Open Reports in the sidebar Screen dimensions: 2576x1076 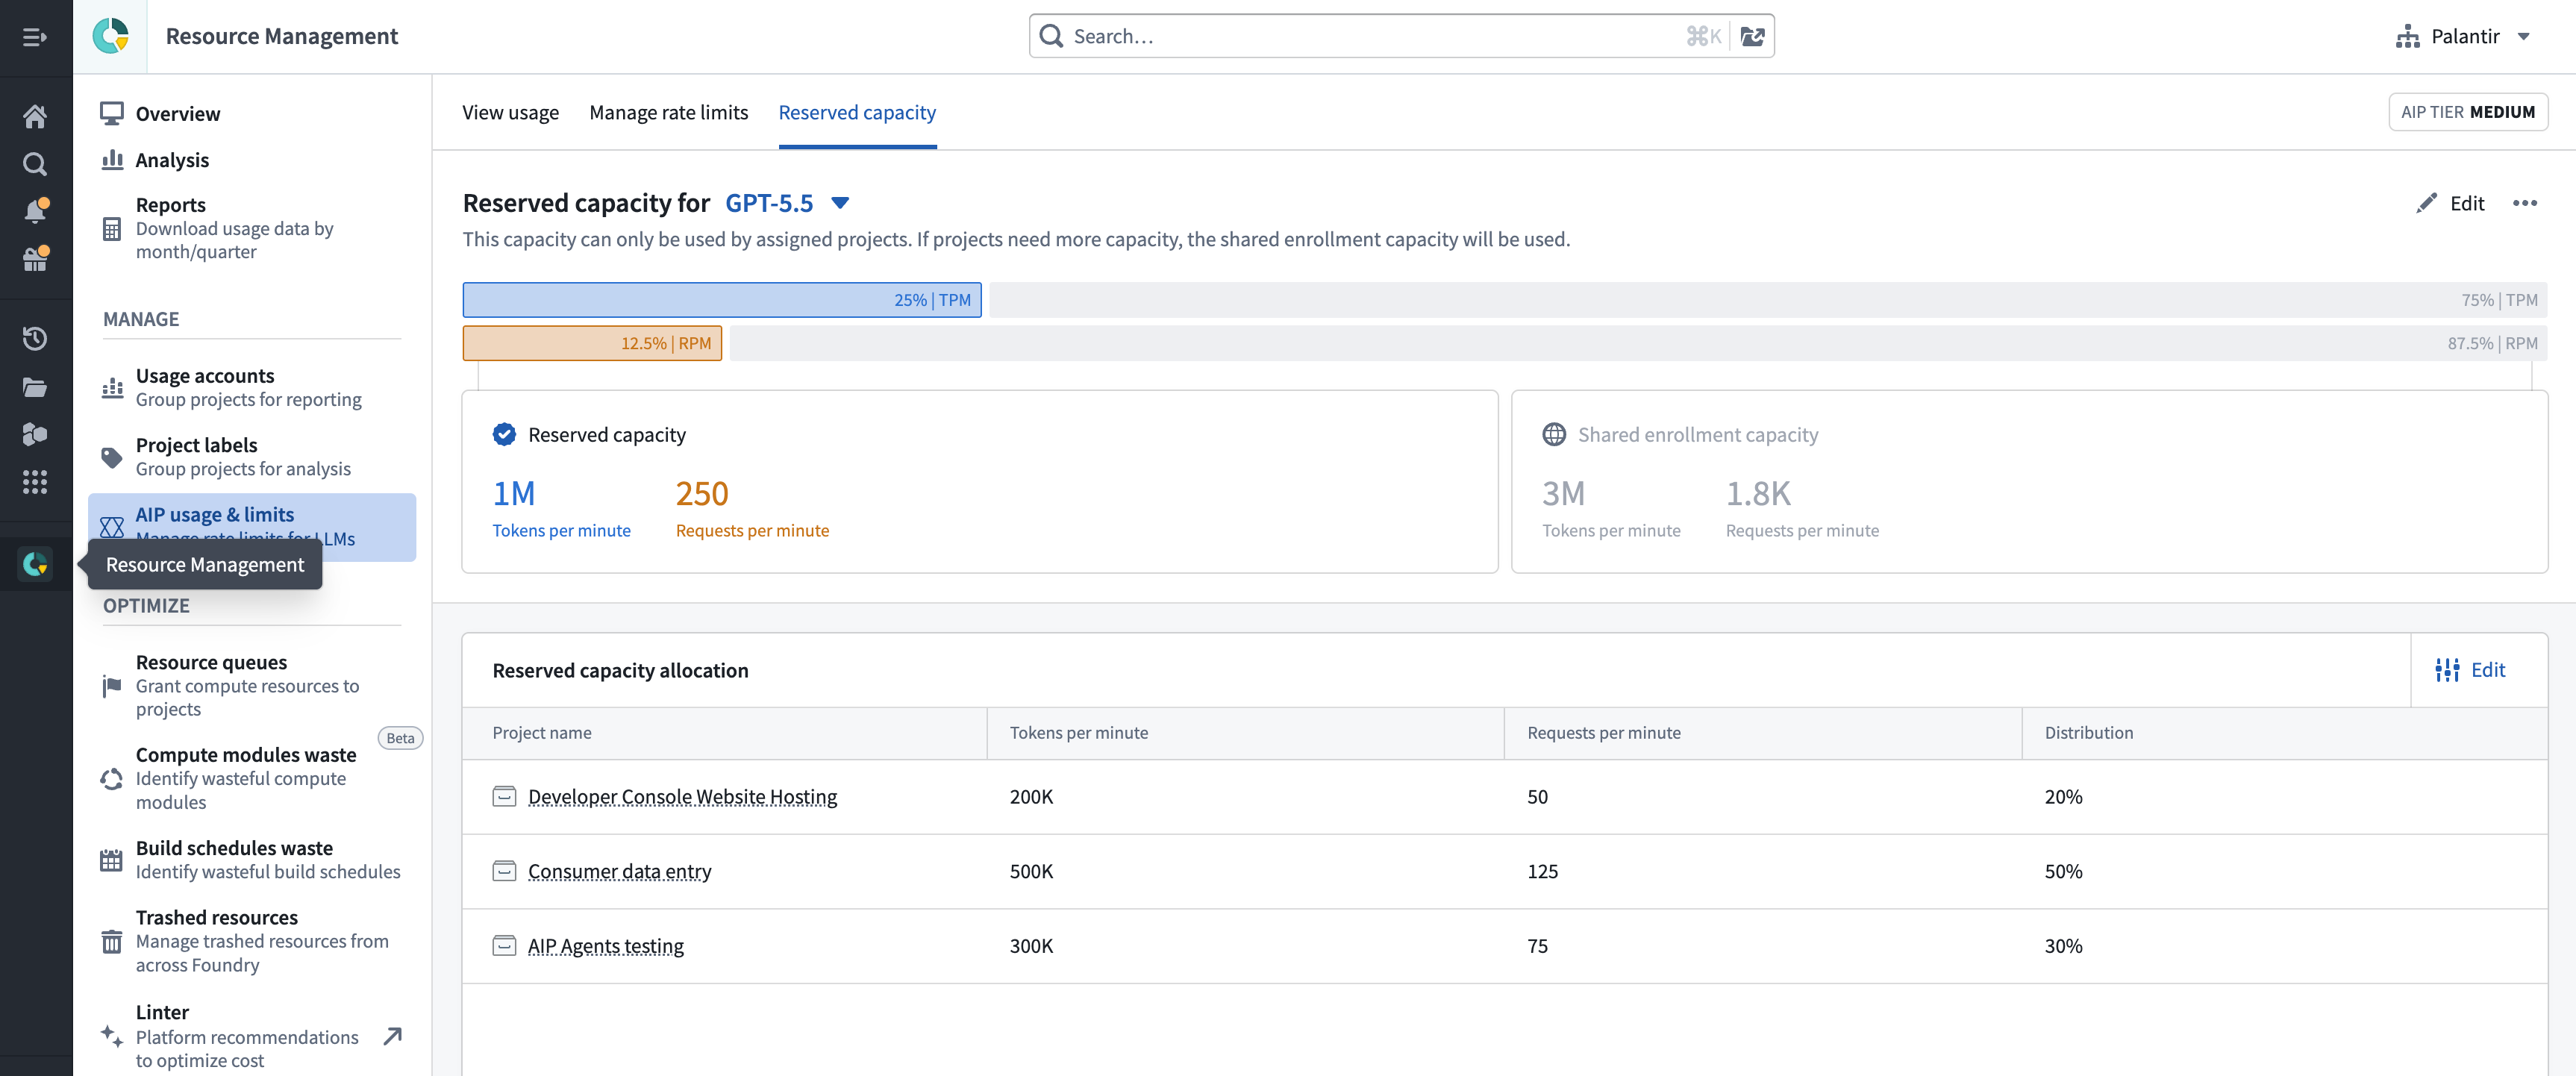pos(252,228)
